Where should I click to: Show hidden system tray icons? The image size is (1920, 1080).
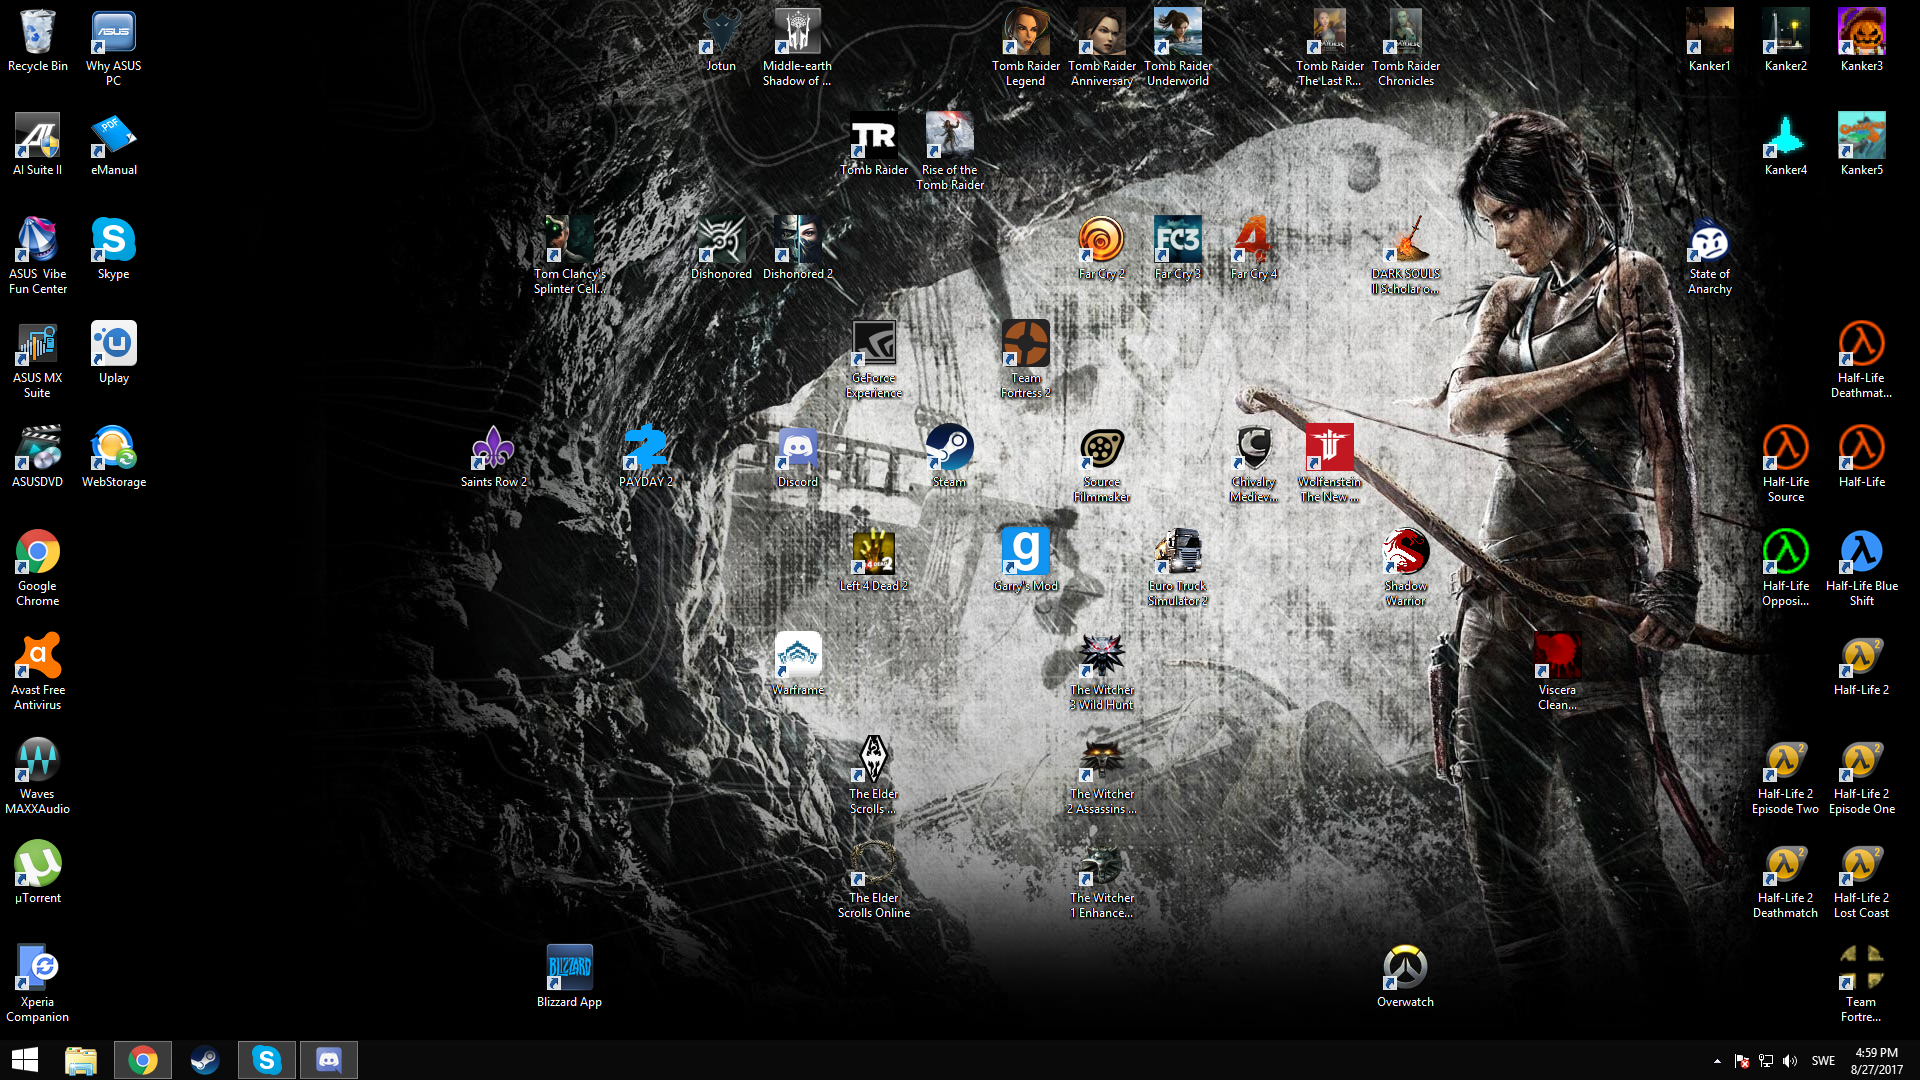pyautogui.click(x=1717, y=1061)
